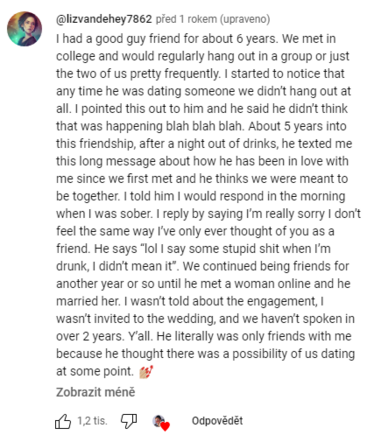The width and height of the screenshot is (367, 435).
Task: Dislike the comment with thumbs-down icon
Action: (x=129, y=421)
